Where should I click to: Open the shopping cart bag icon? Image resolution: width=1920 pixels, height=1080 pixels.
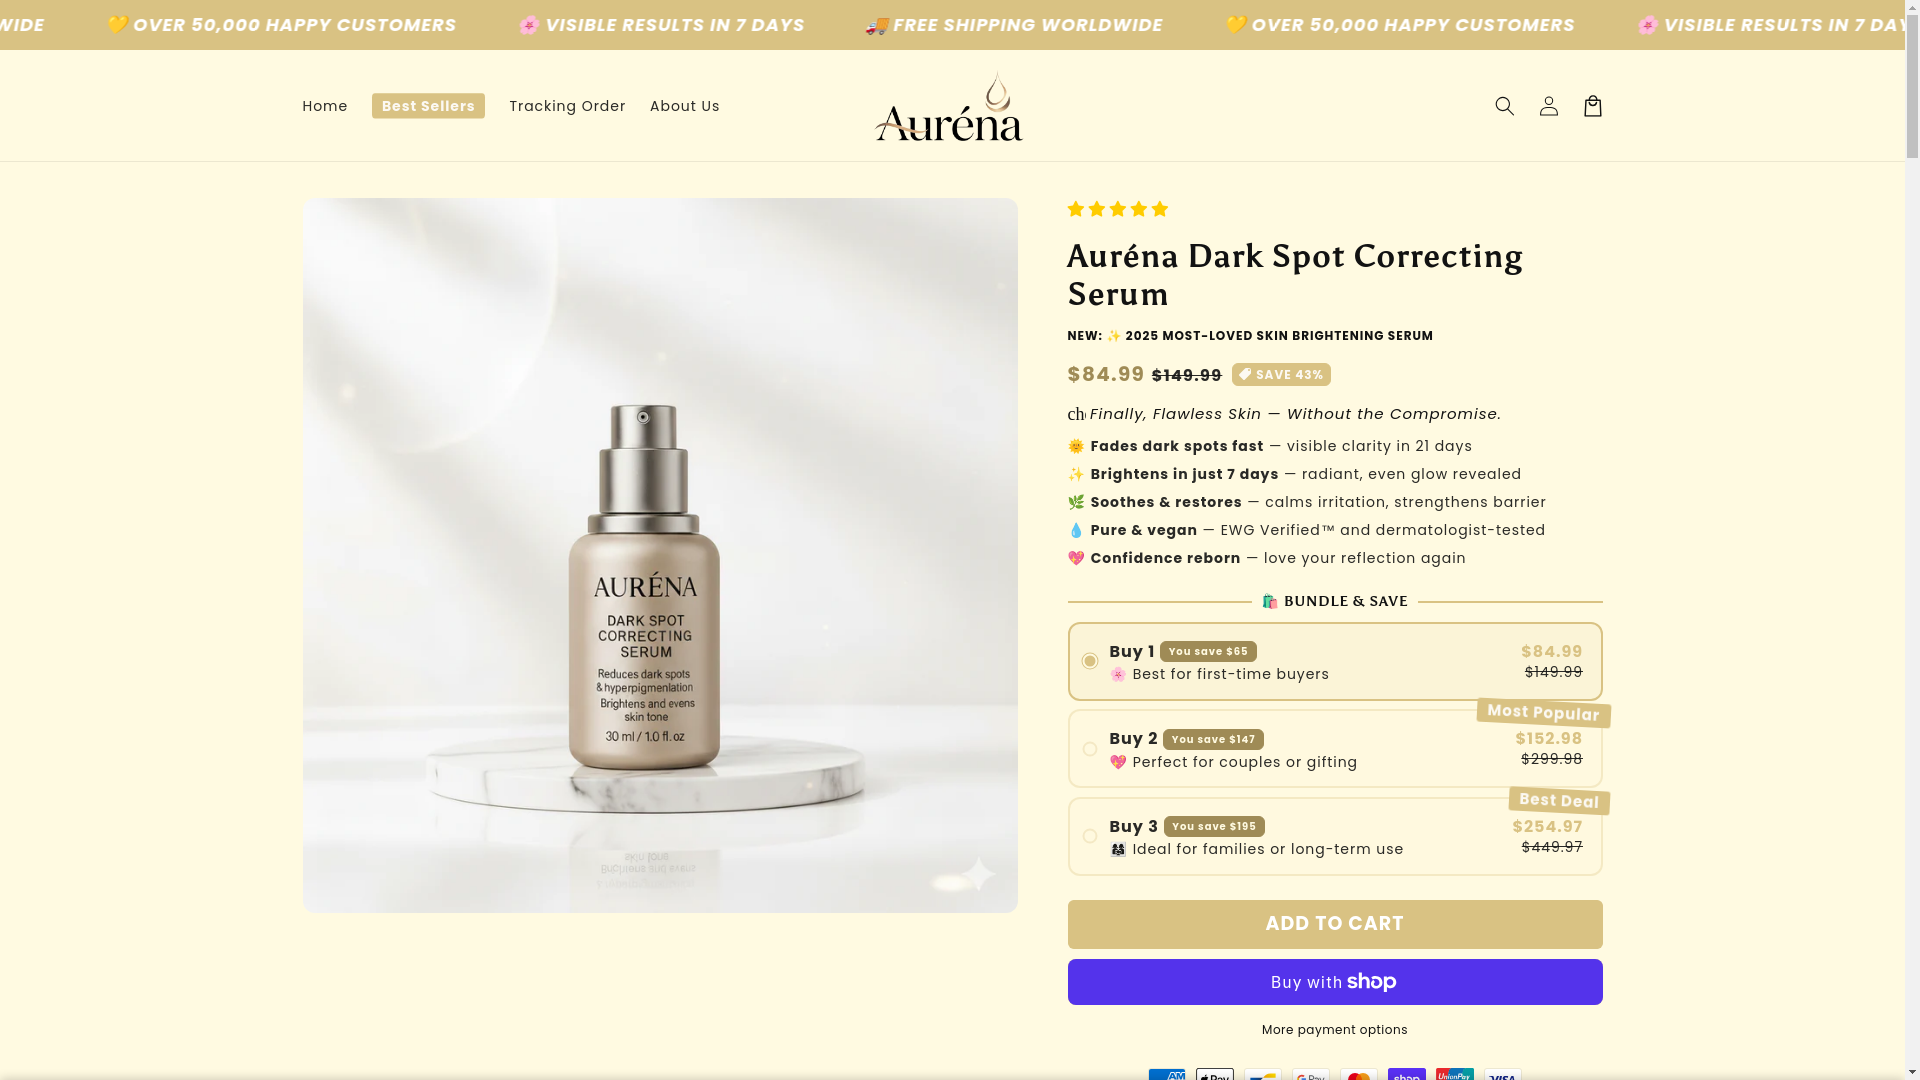coord(1592,106)
